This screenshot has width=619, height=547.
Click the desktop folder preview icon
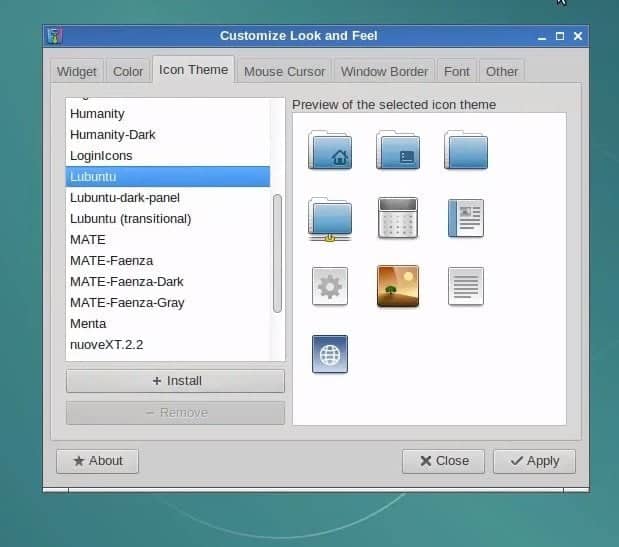pyautogui.click(x=398, y=150)
